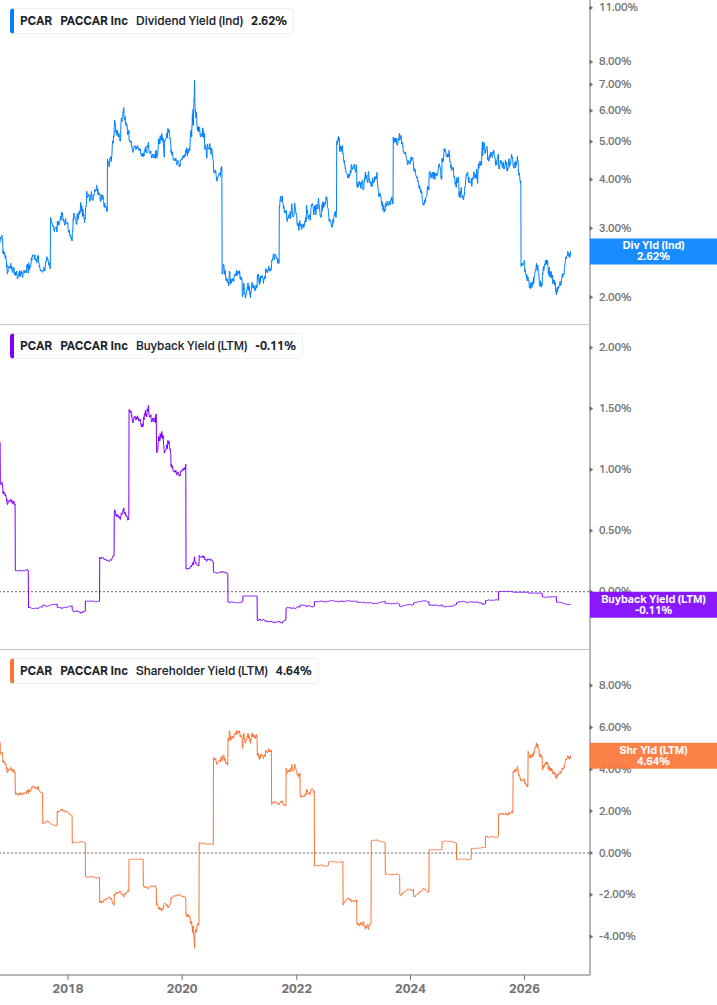
Task: Click the 2026 label on the time axis
Action: pos(525,989)
